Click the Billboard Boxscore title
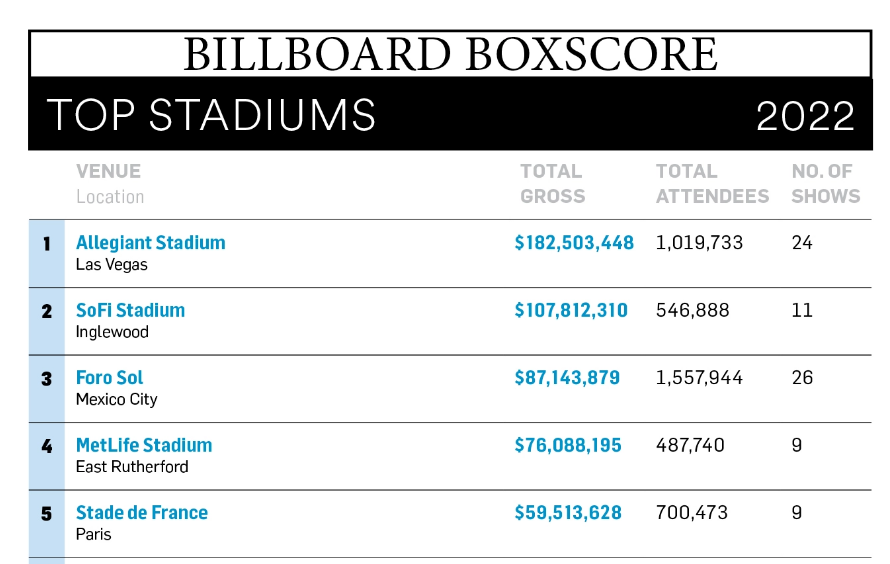The image size is (890, 564). tap(450, 54)
